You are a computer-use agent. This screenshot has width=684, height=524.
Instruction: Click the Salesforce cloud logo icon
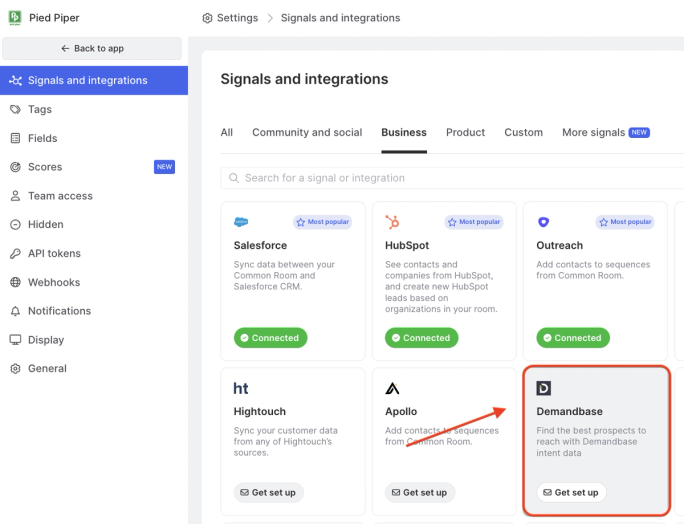pos(241,222)
